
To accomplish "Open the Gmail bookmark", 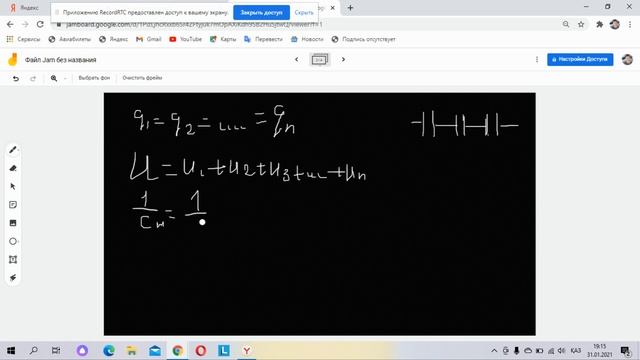I will (x=149, y=39).
